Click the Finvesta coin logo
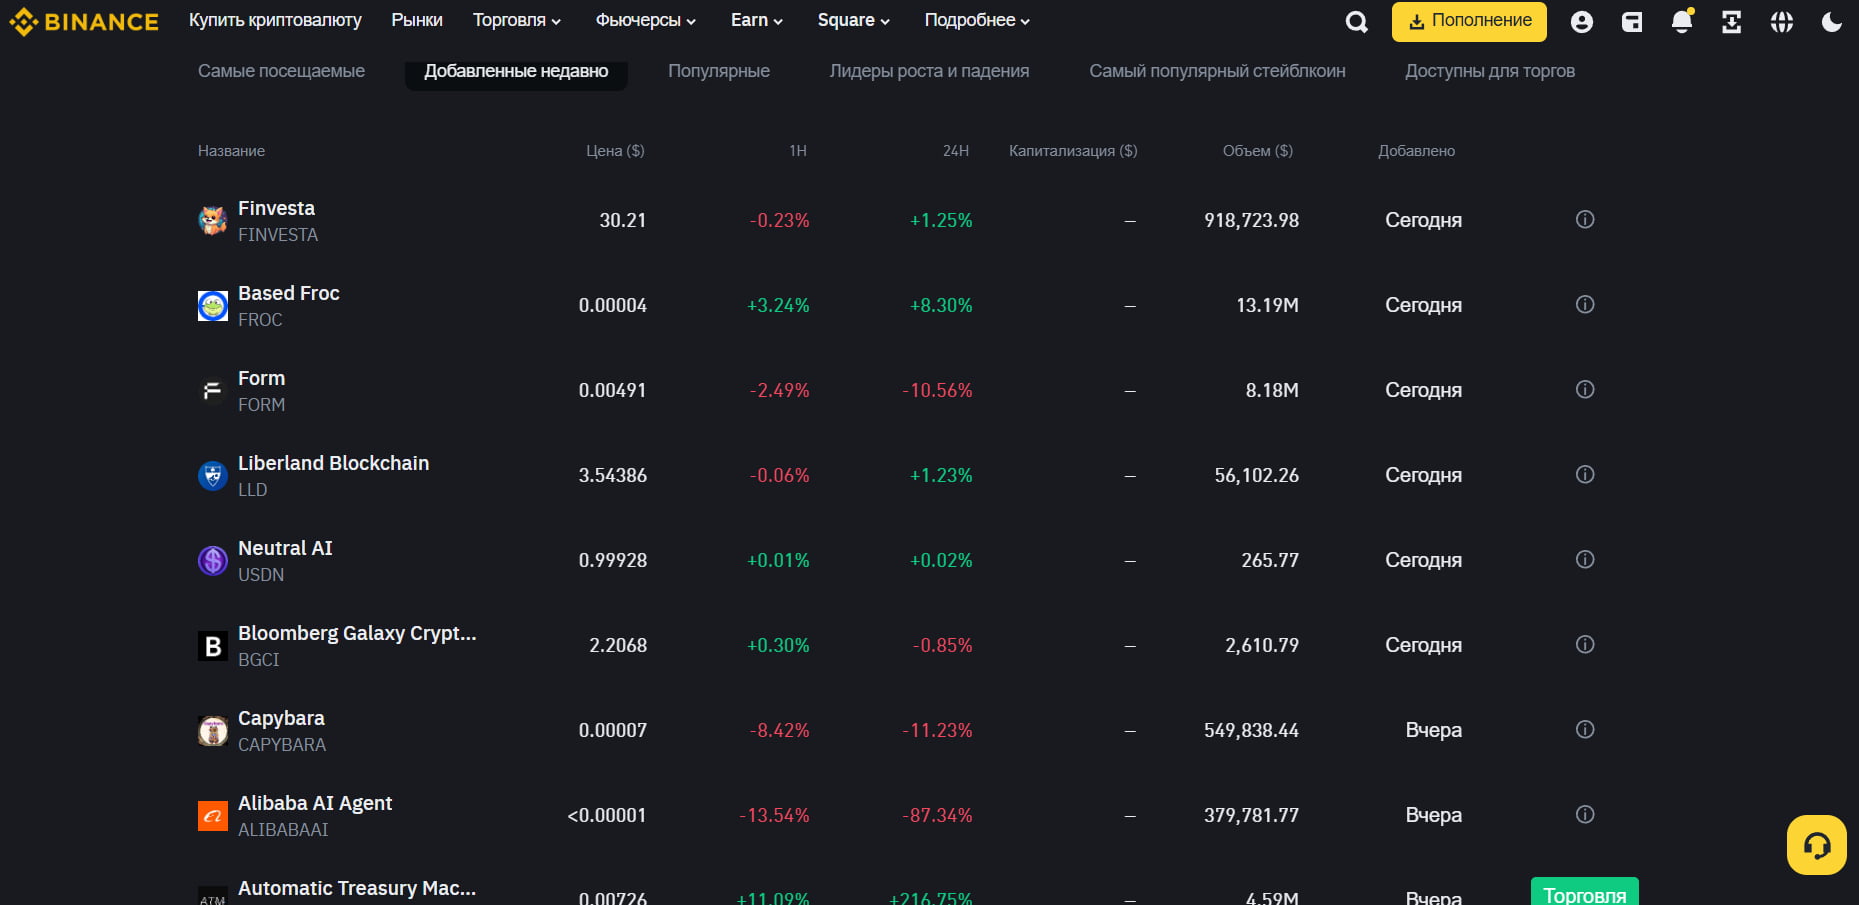 [x=213, y=221]
